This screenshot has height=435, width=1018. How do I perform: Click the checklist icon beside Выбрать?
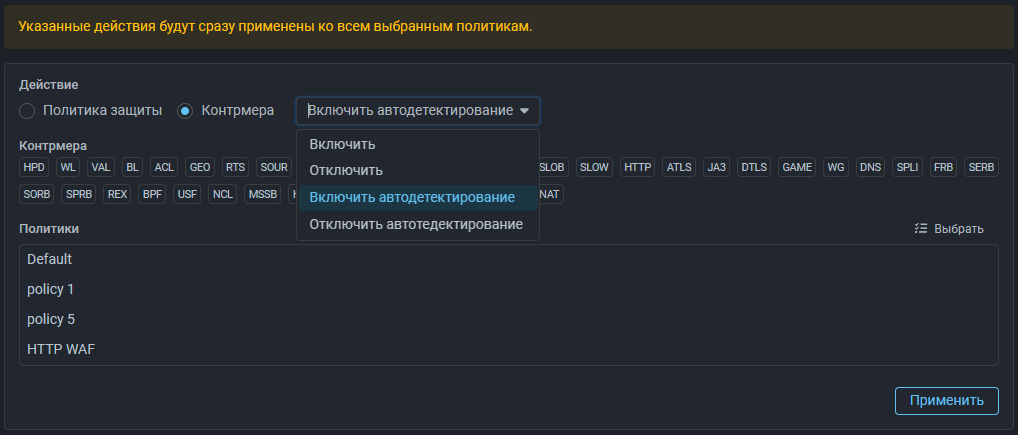(921, 229)
